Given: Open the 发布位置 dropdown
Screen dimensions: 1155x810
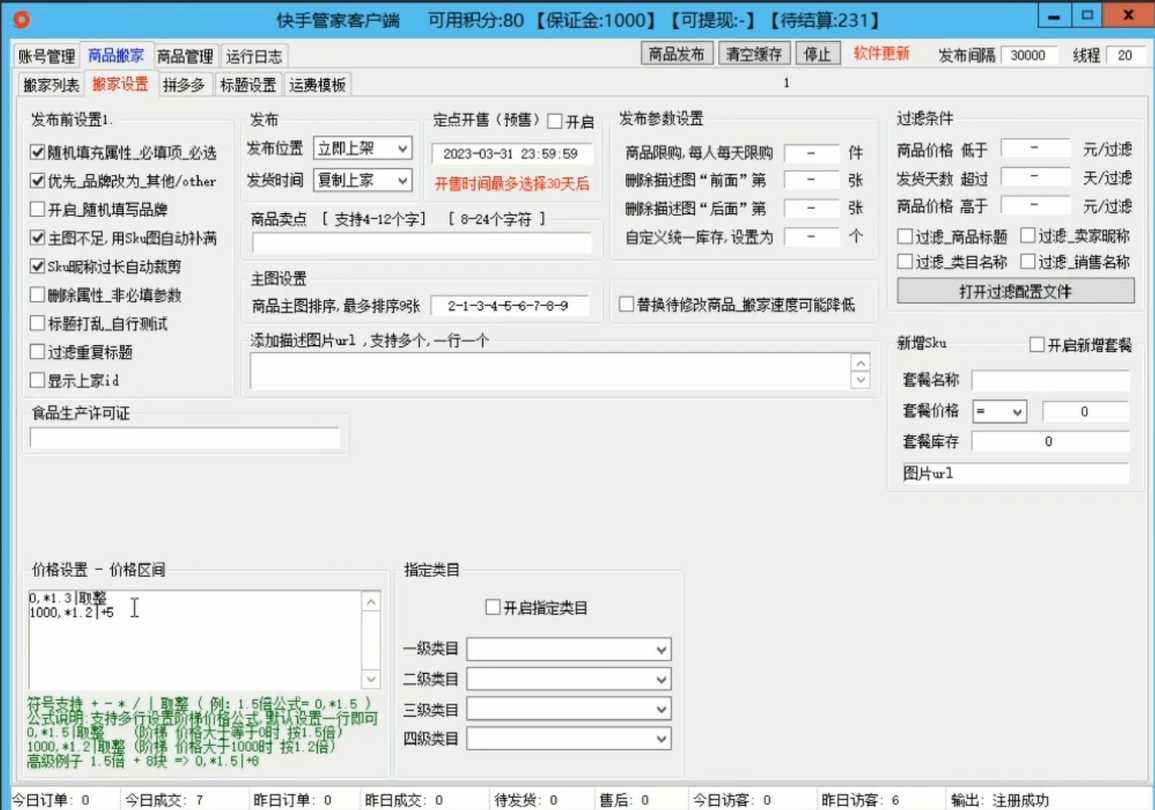Looking at the screenshot, I should [362, 149].
